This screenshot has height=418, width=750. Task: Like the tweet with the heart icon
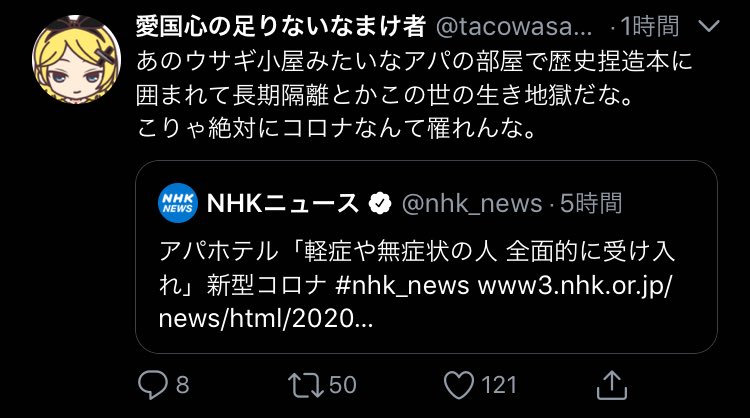click(459, 385)
